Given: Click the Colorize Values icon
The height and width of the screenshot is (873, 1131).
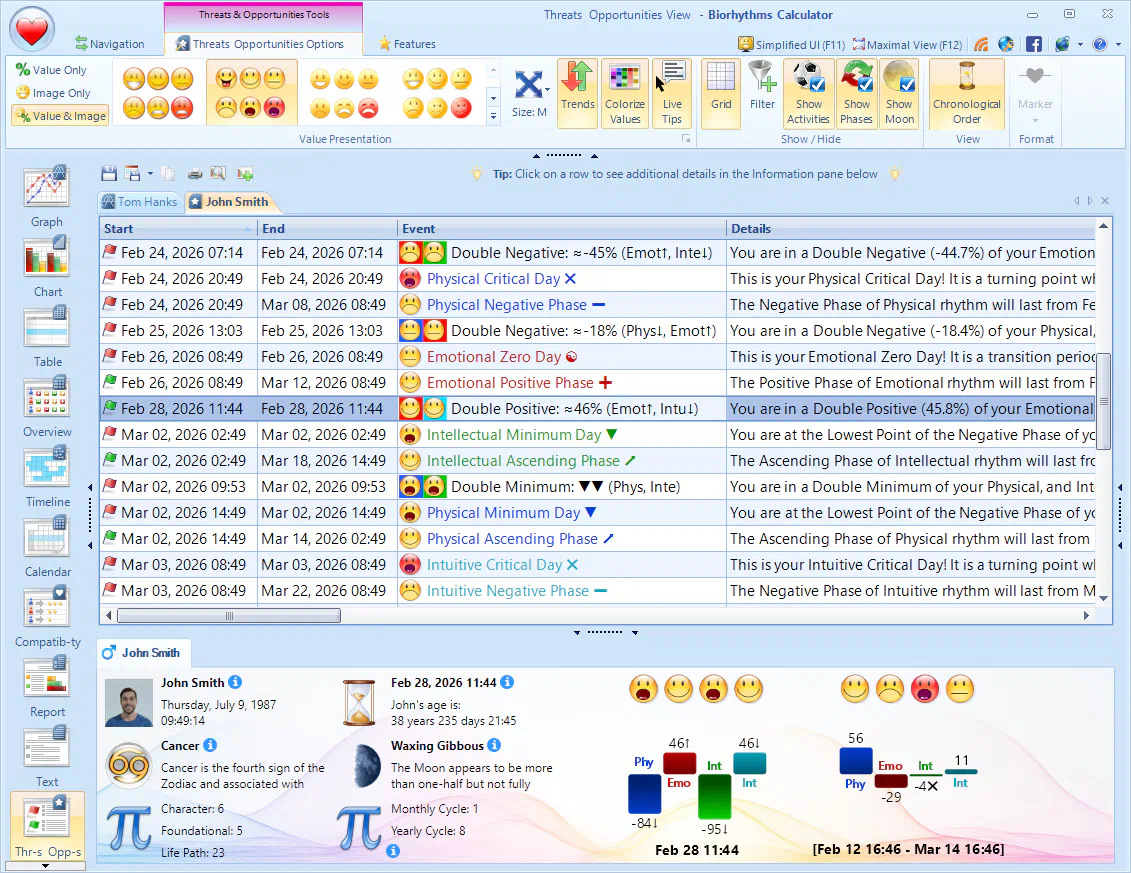Looking at the screenshot, I should point(625,93).
